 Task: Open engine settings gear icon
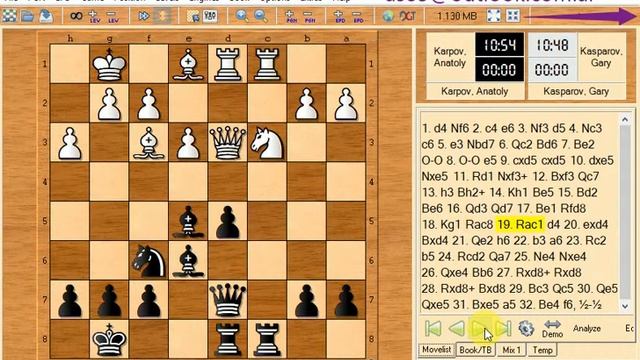pyautogui.click(x=526, y=328)
